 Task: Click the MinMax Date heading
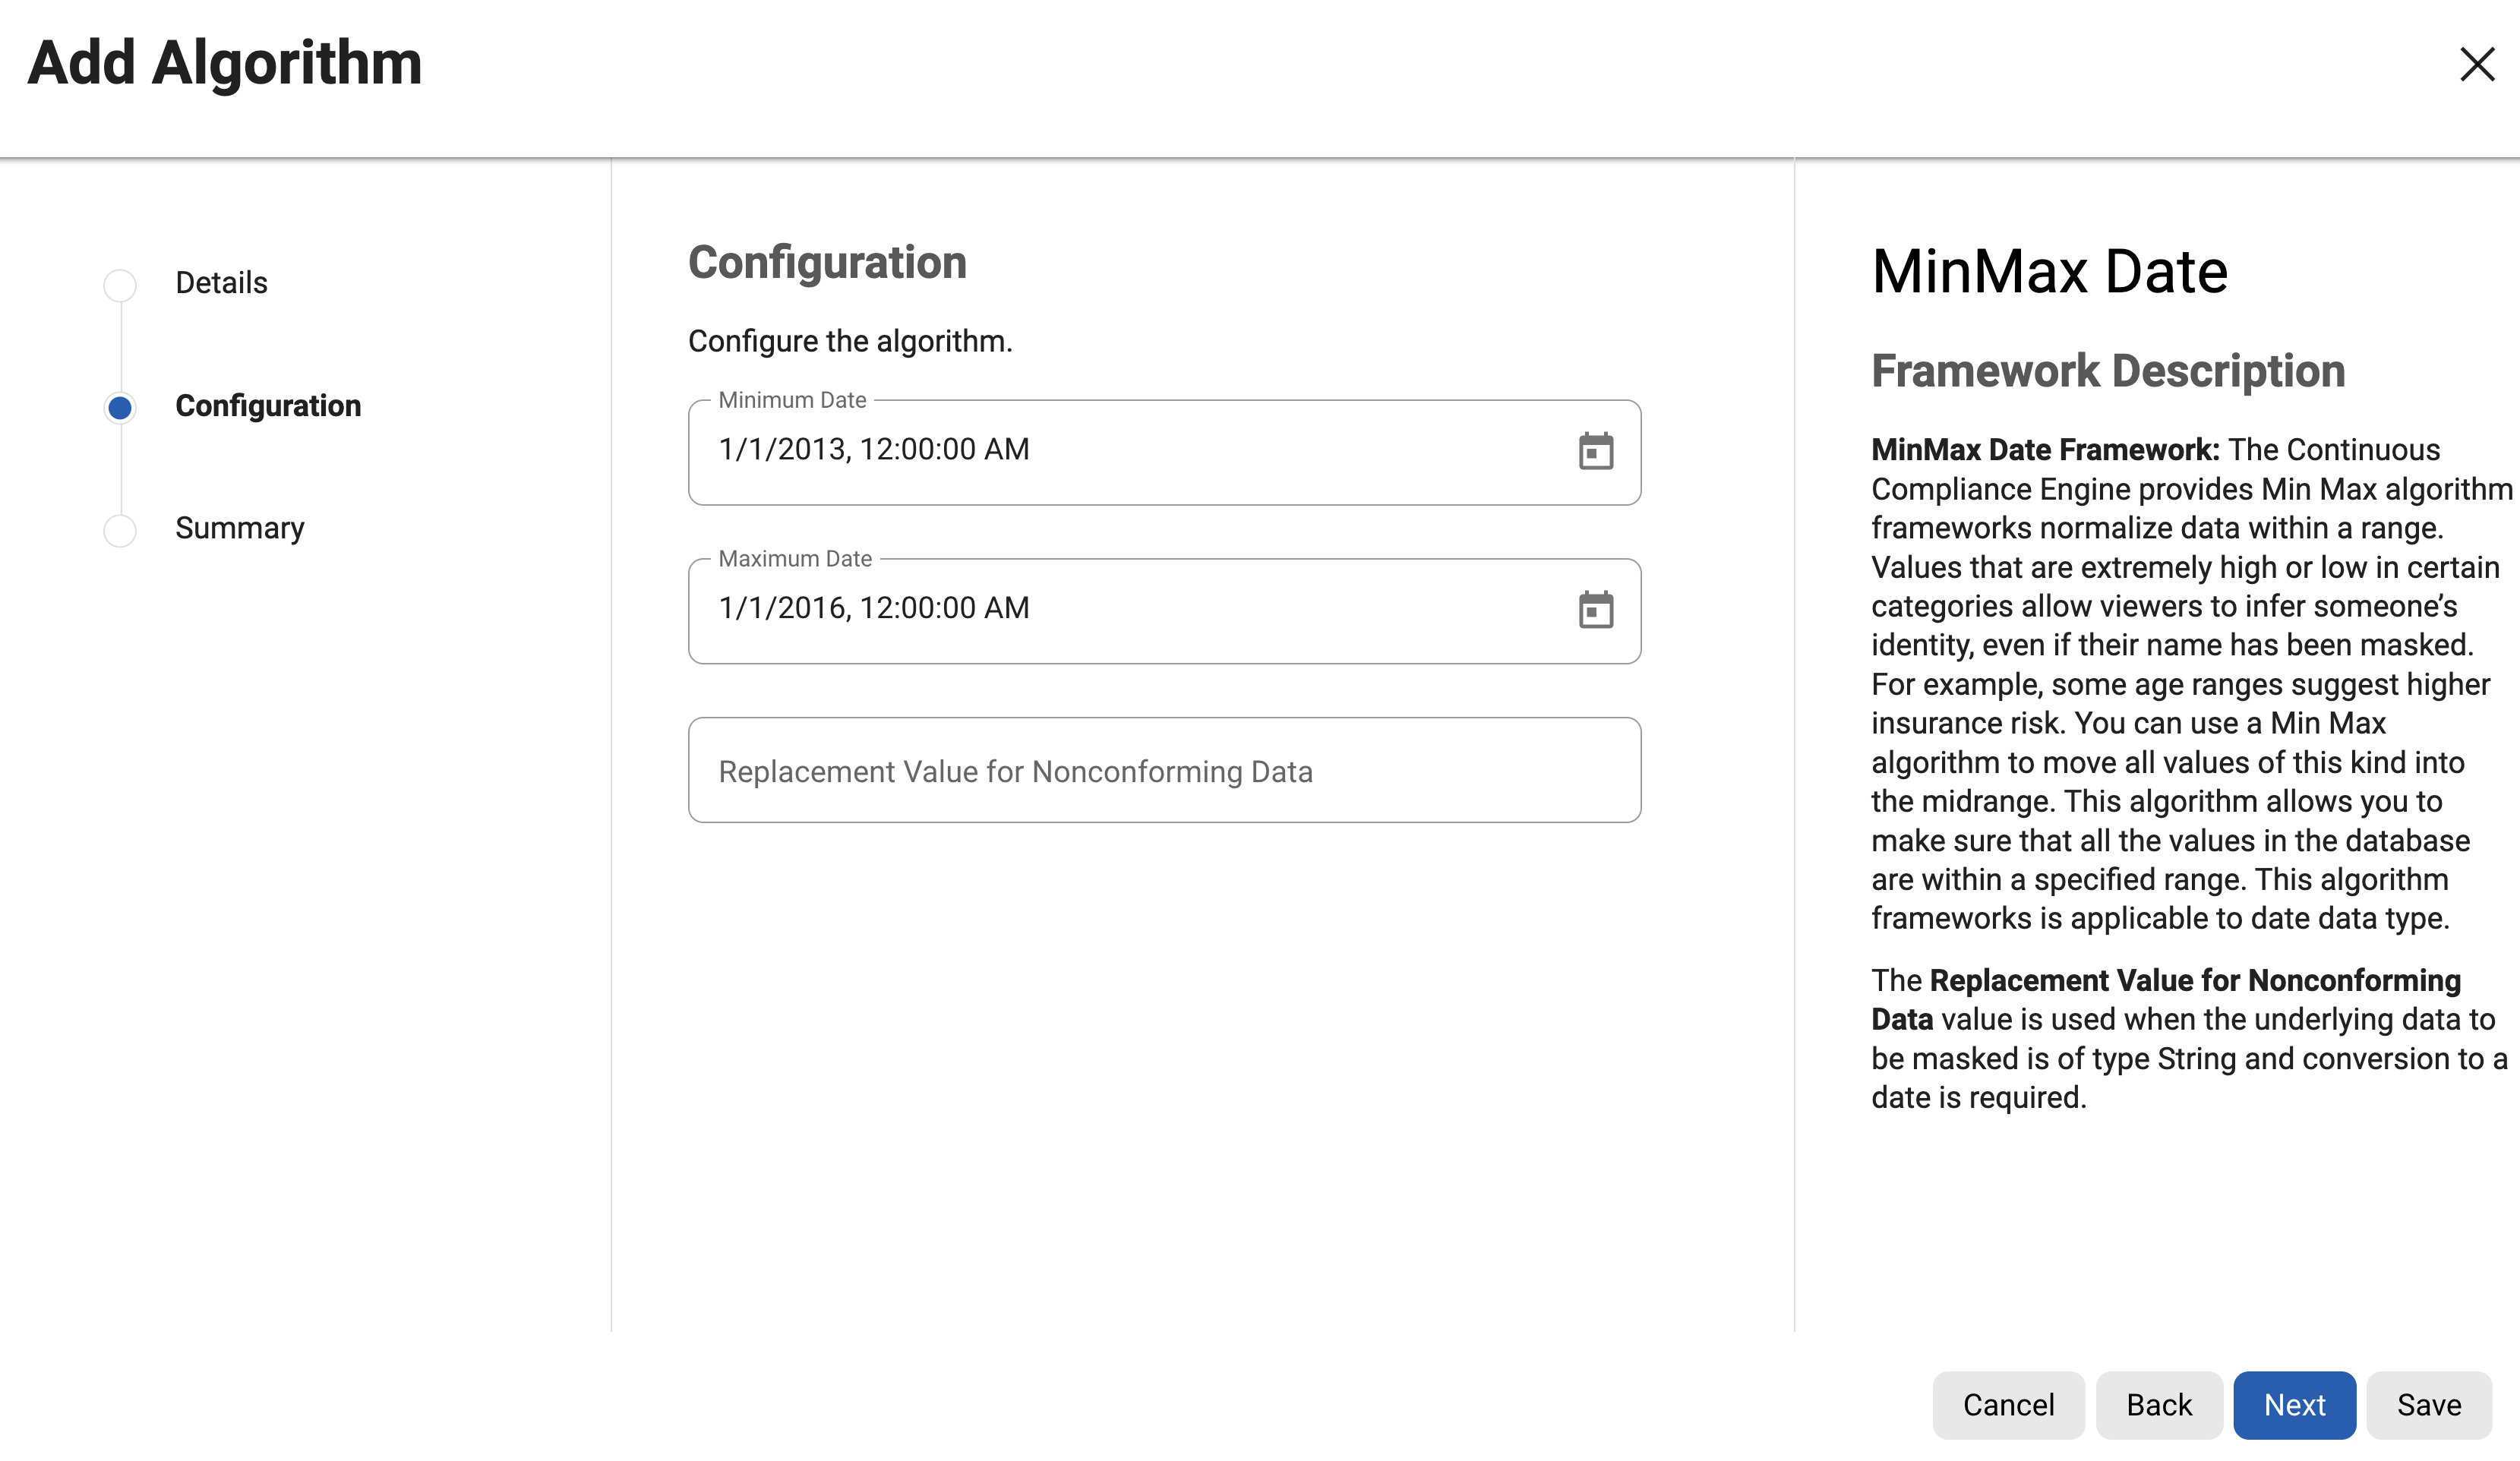point(2049,272)
